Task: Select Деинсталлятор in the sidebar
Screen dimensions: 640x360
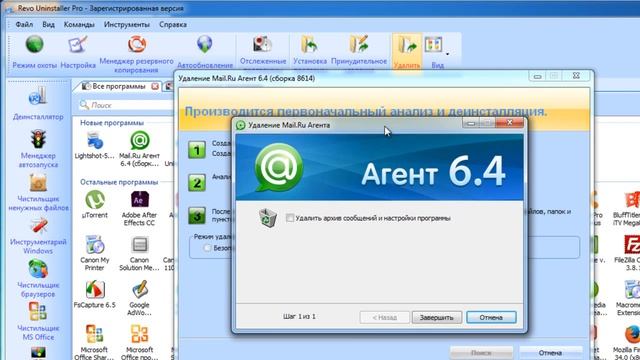Action: (38, 104)
